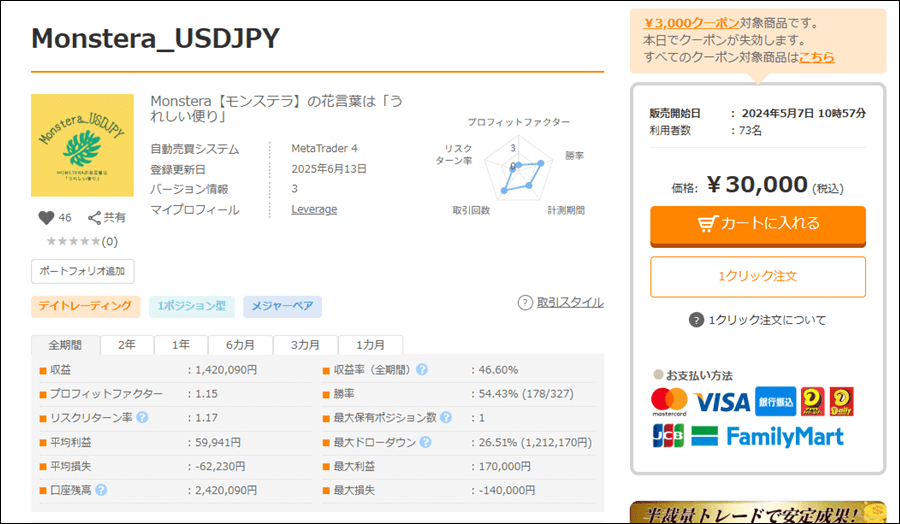Viewport: 900px width, 524px height.
Task: Click help icon beside 口座残高
Action: click(x=101, y=490)
